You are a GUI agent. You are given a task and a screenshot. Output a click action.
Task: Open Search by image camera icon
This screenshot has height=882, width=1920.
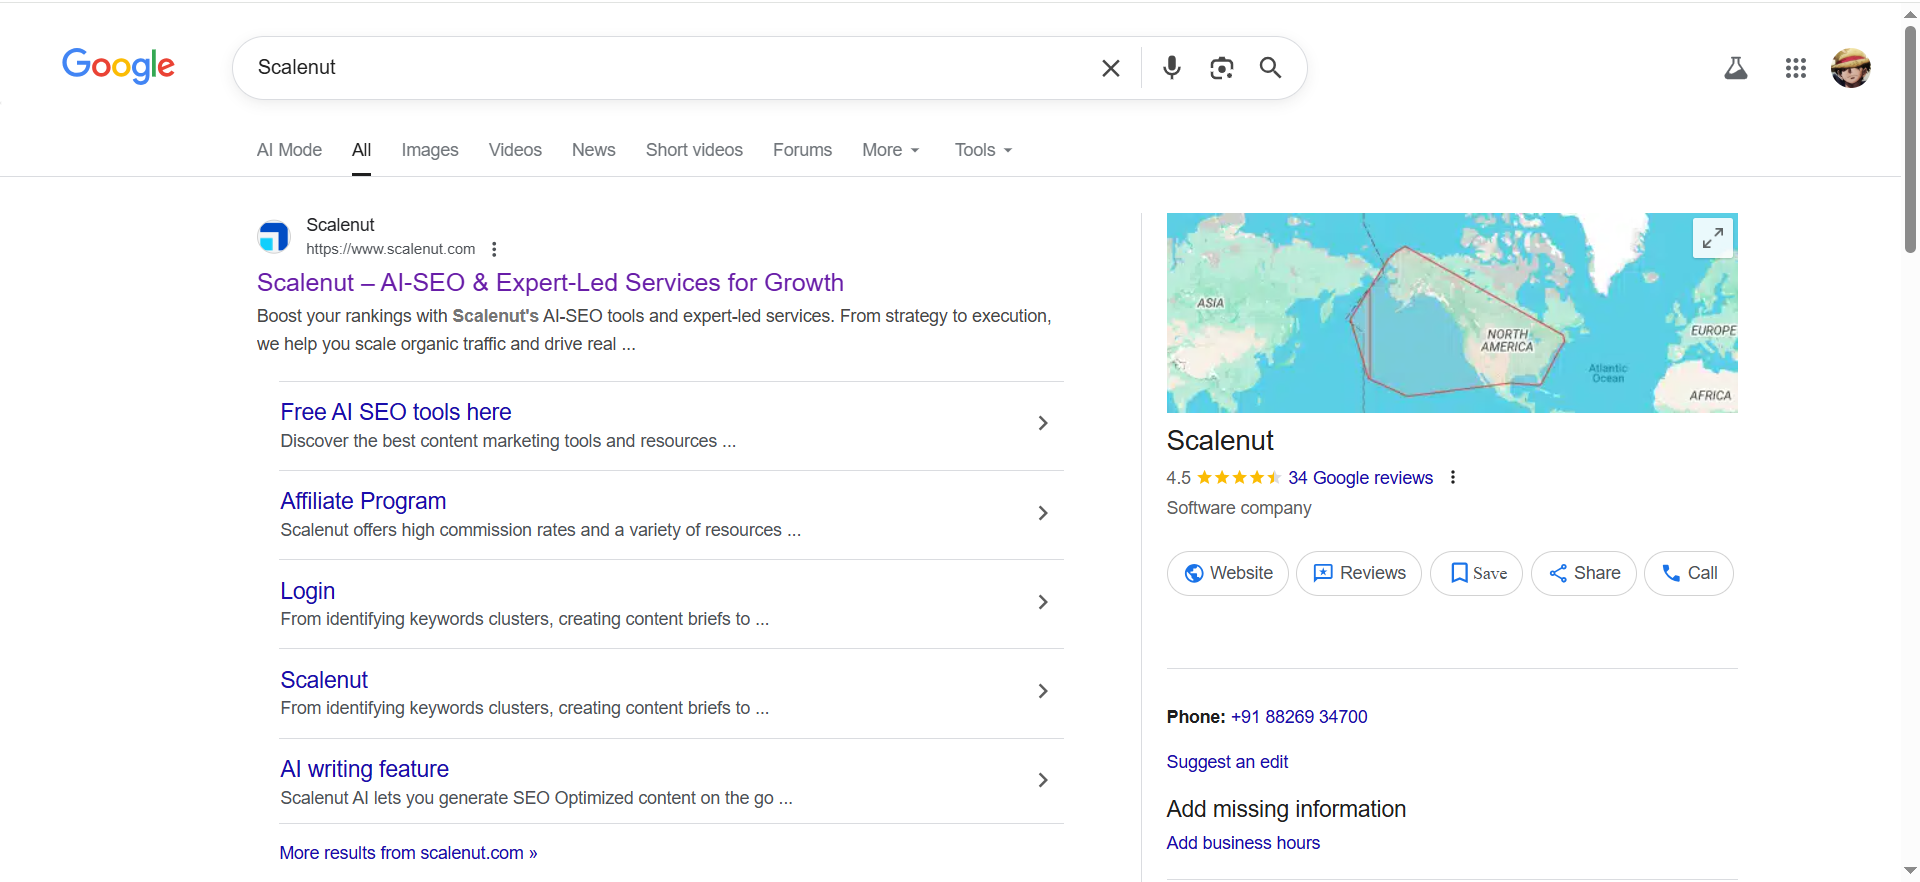point(1221,68)
